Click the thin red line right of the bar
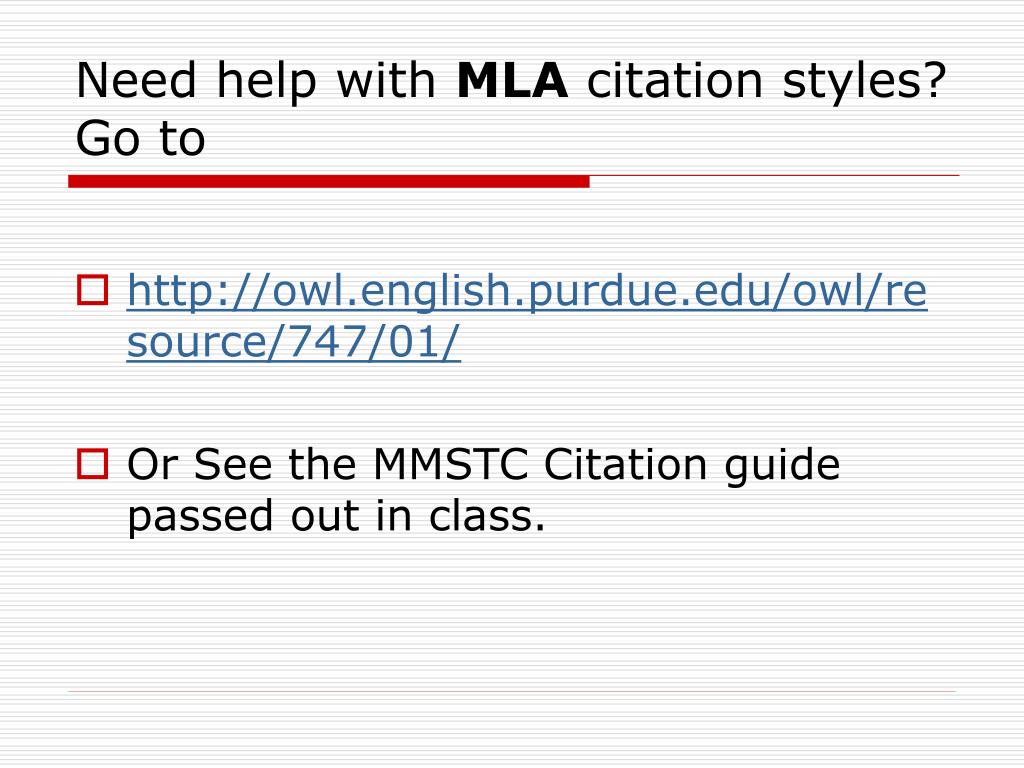This screenshot has height=768, width=1024. point(775,176)
